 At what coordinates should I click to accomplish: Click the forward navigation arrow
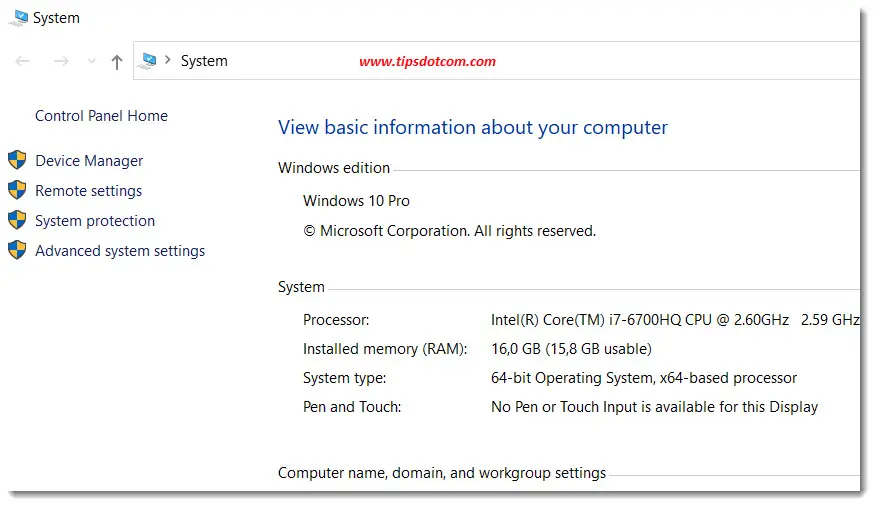coord(61,61)
